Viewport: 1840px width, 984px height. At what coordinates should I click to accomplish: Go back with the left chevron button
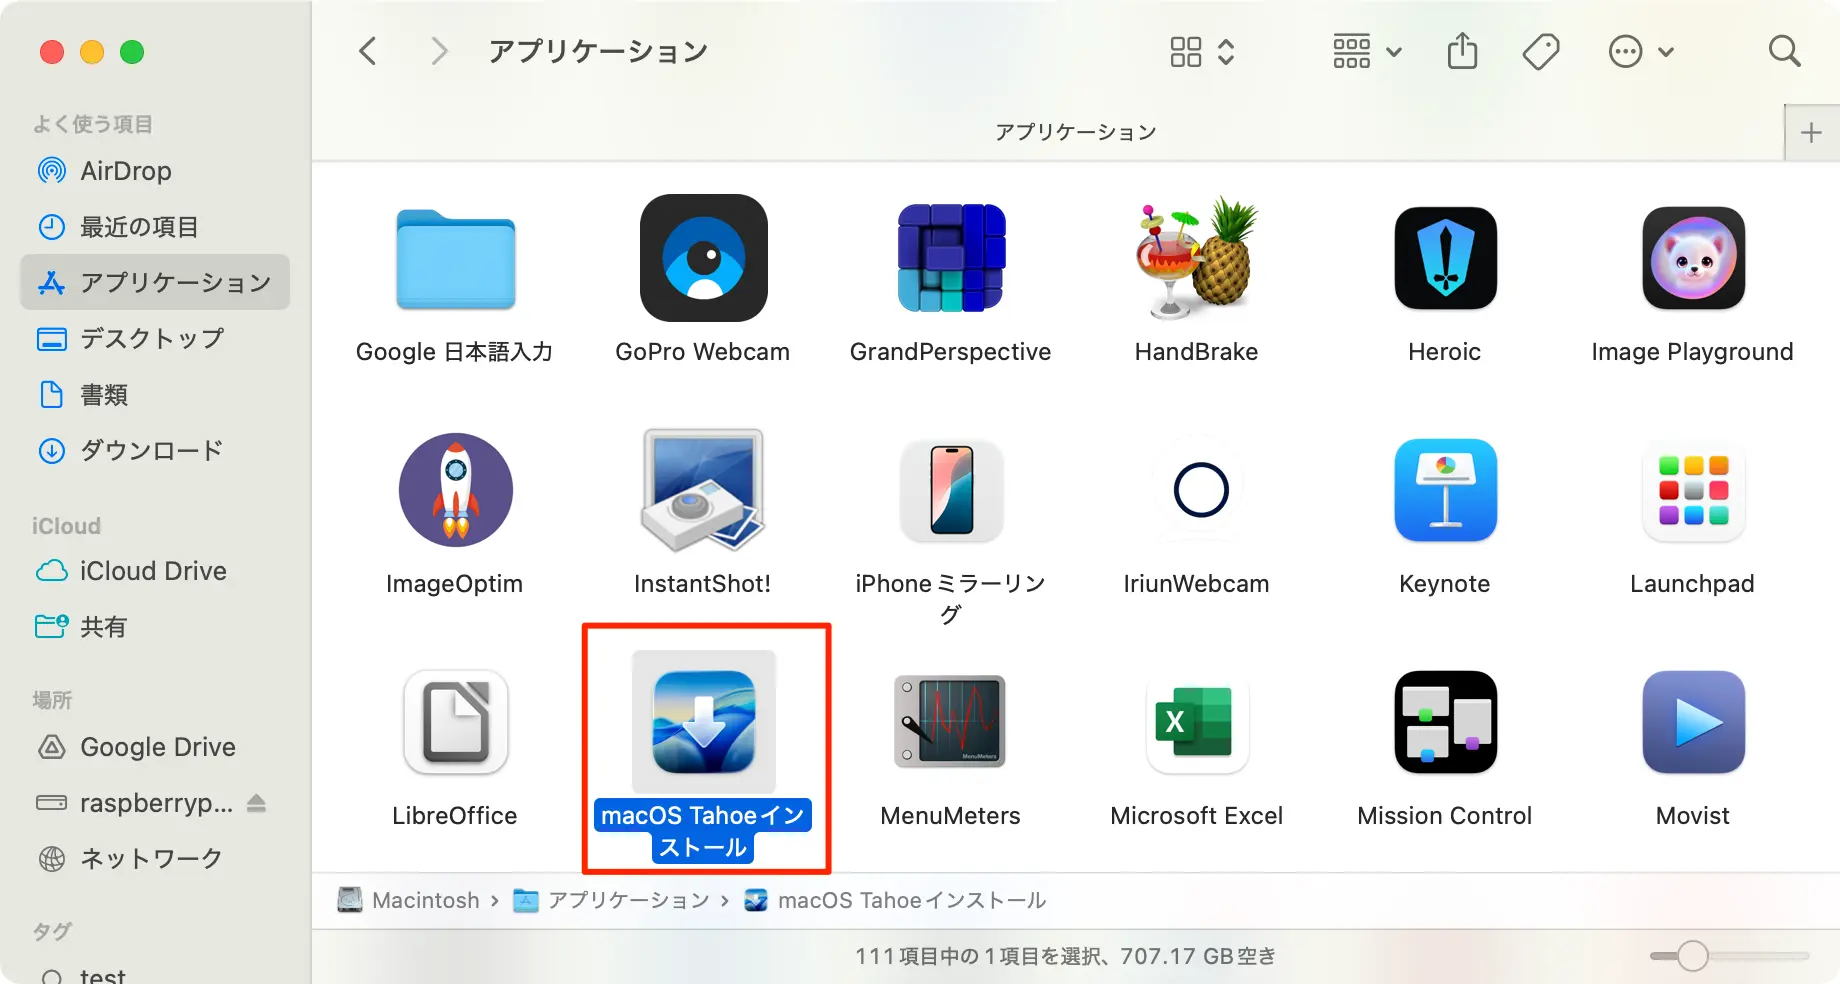coord(368,51)
